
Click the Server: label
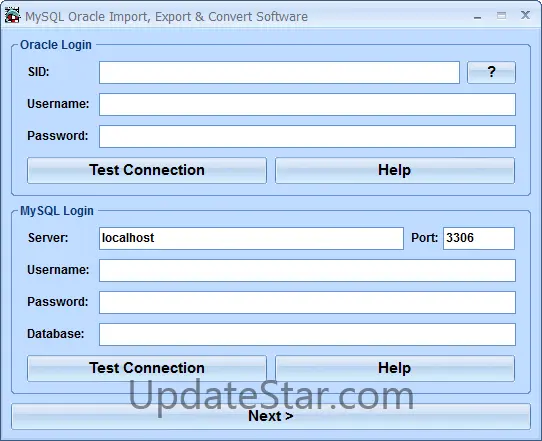[x=48, y=238]
